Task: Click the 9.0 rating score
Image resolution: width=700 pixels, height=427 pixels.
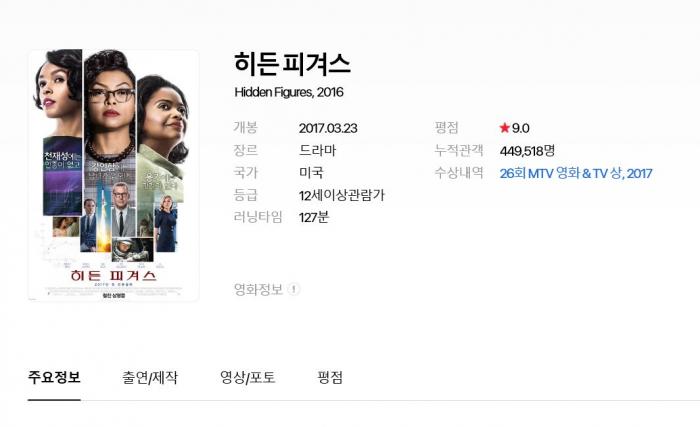Action: point(521,129)
